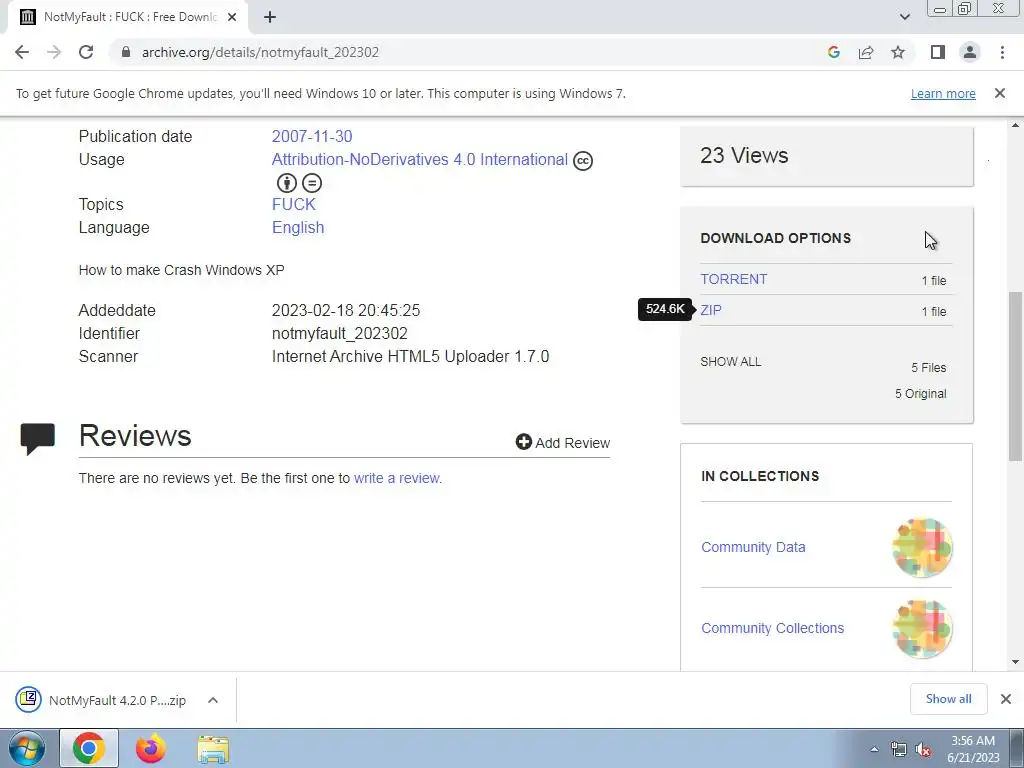Show hidden system tray icons
The height and width of the screenshot is (768, 1024).
pyautogui.click(x=874, y=749)
